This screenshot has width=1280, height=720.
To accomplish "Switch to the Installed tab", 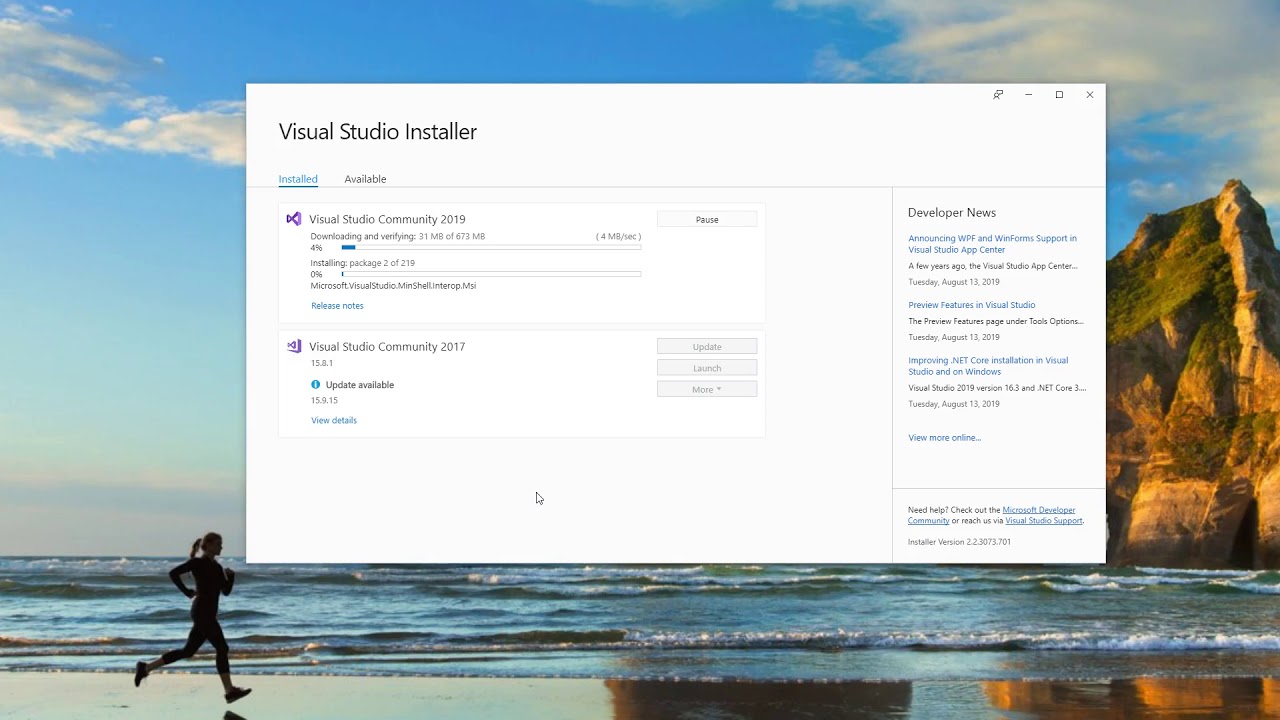I will [x=298, y=179].
